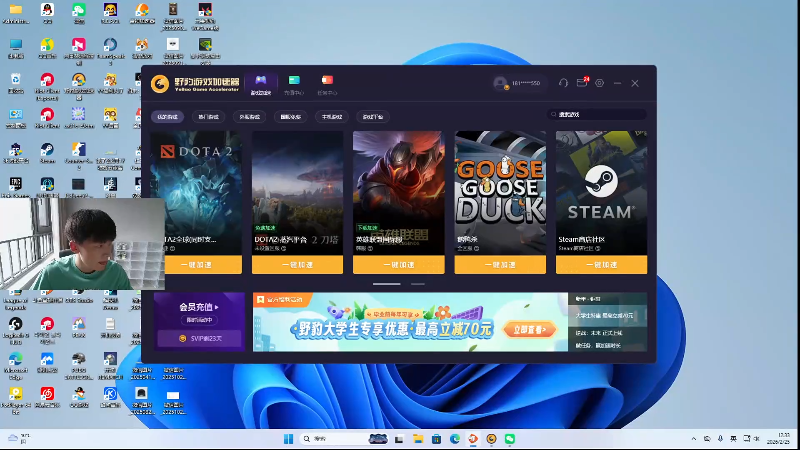800x450 pixels.
Task: Open the 英雄联盟 game card
Action: pos(398,193)
